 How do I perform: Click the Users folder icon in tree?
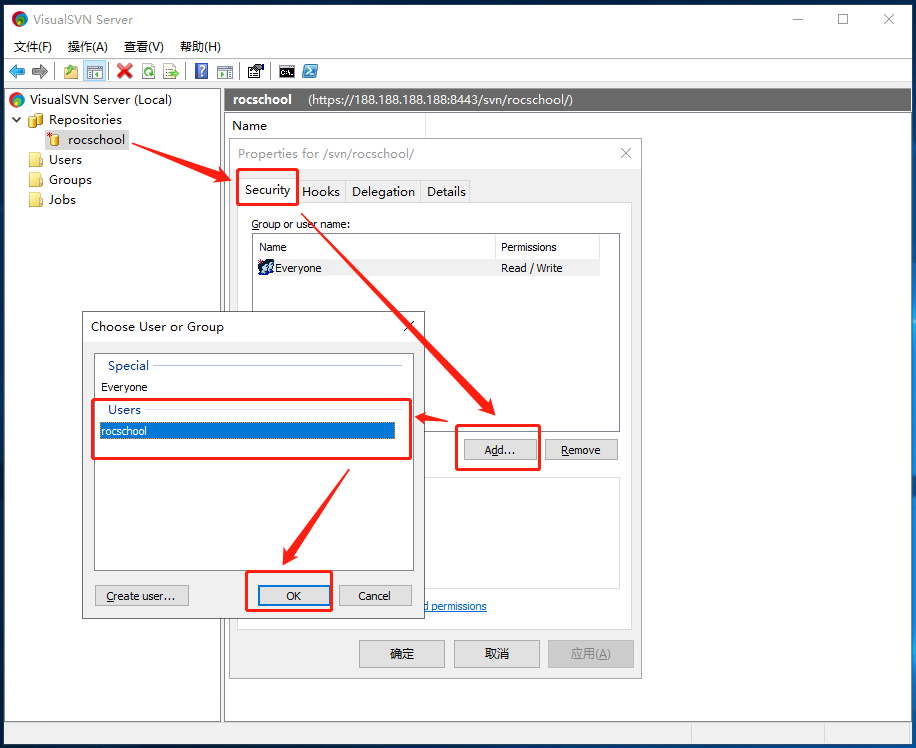click(x=36, y=160)
